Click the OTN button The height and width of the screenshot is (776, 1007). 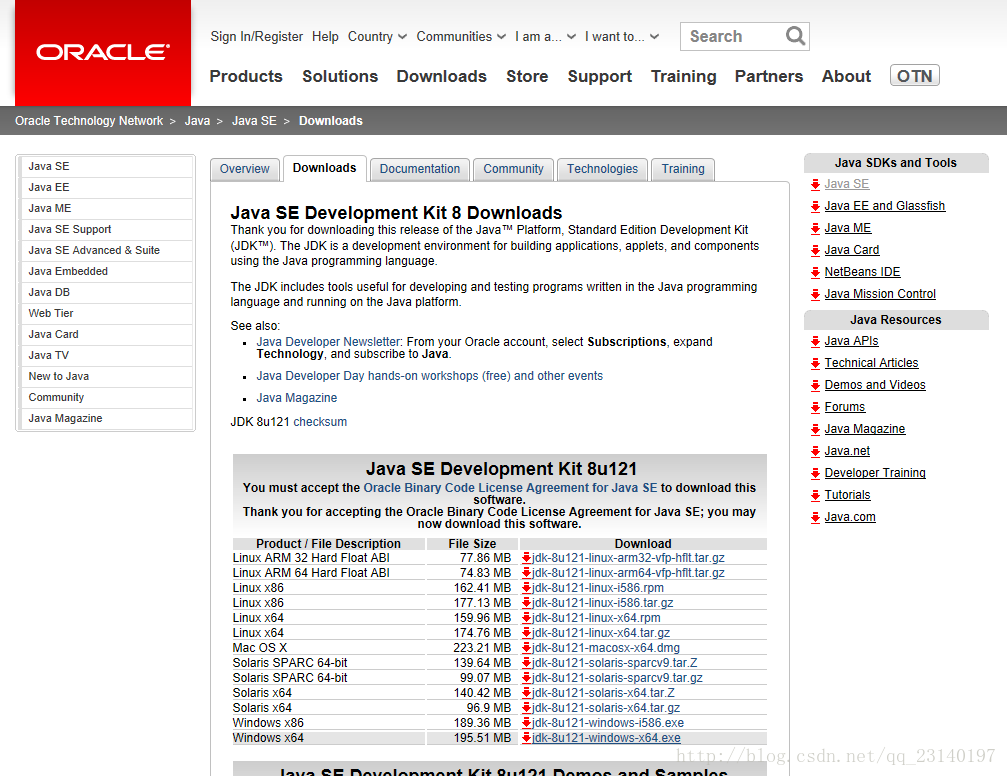(915, 76)
